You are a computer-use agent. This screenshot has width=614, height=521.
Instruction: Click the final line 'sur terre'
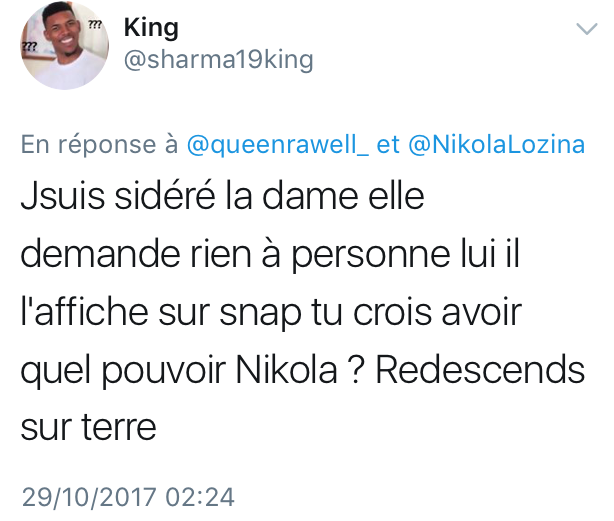point(88,427)
